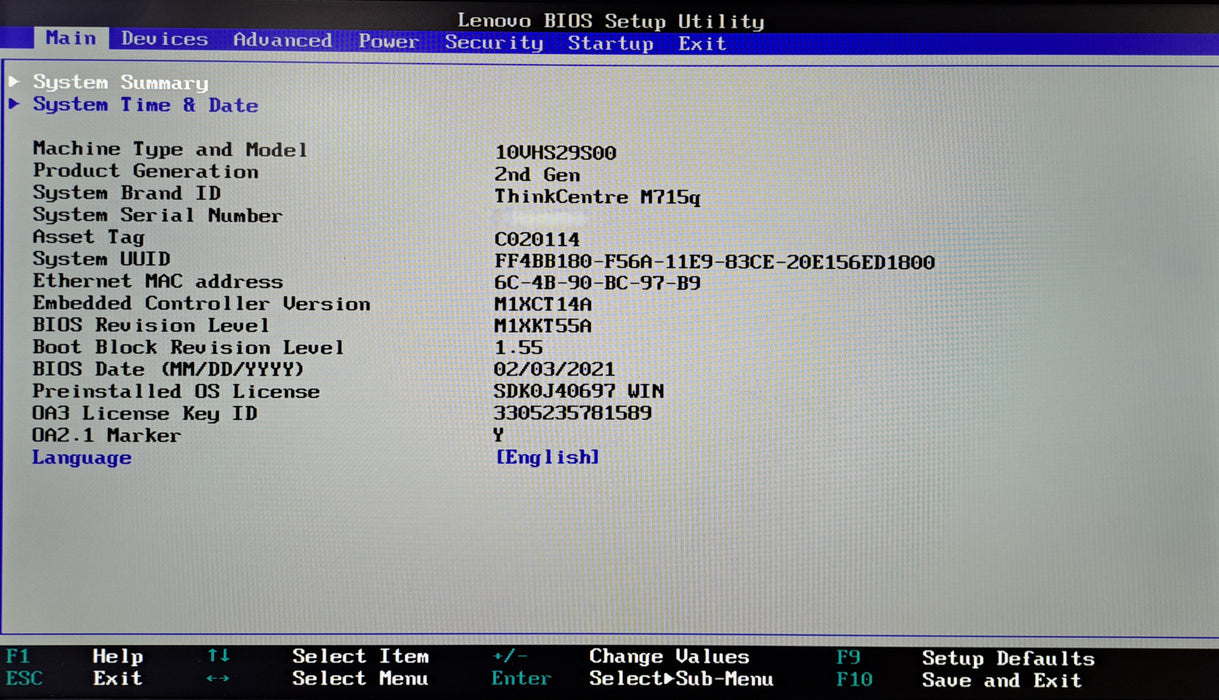
Task: Click the System UUID label
Action: [x=102, y=259]
